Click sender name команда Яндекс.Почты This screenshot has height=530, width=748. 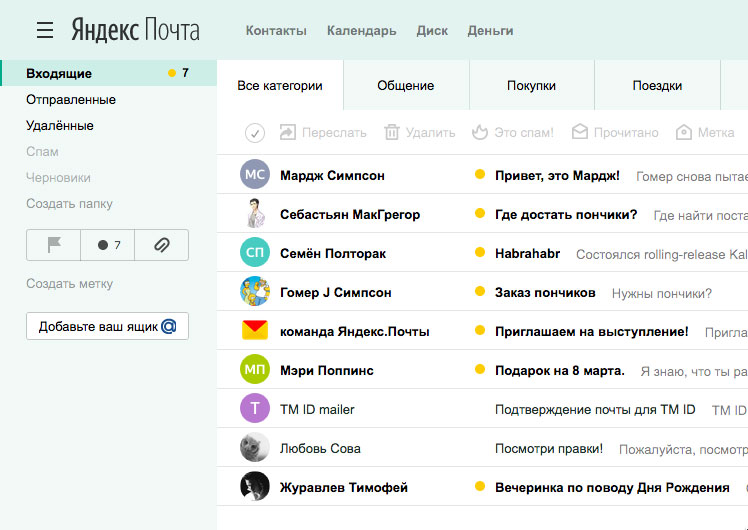click(354, 331)
